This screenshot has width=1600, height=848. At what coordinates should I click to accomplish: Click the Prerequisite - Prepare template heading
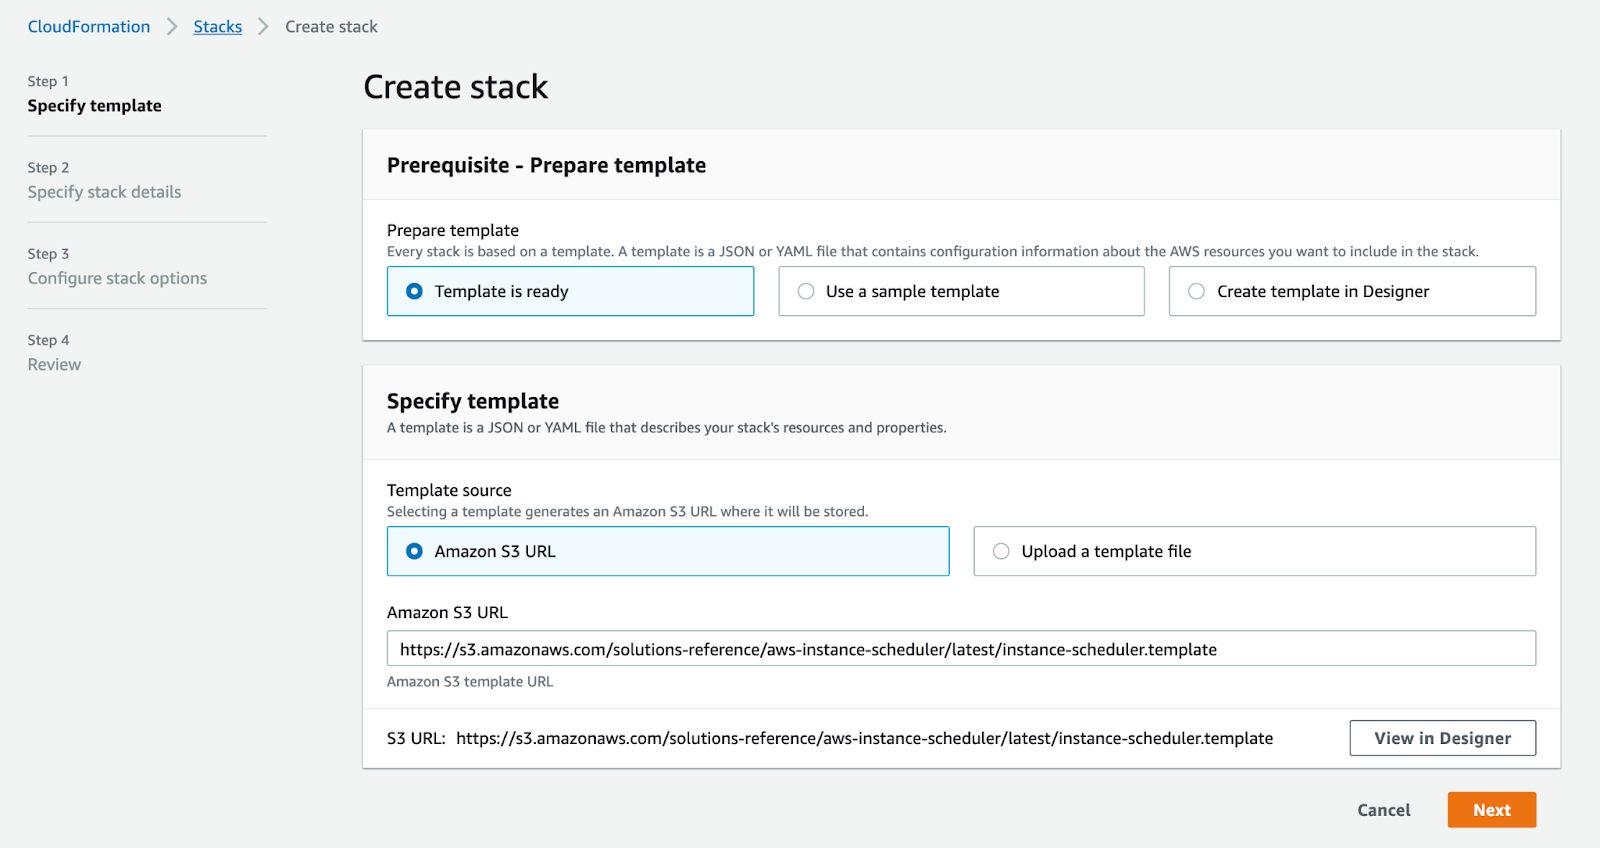tap(546, 165)
